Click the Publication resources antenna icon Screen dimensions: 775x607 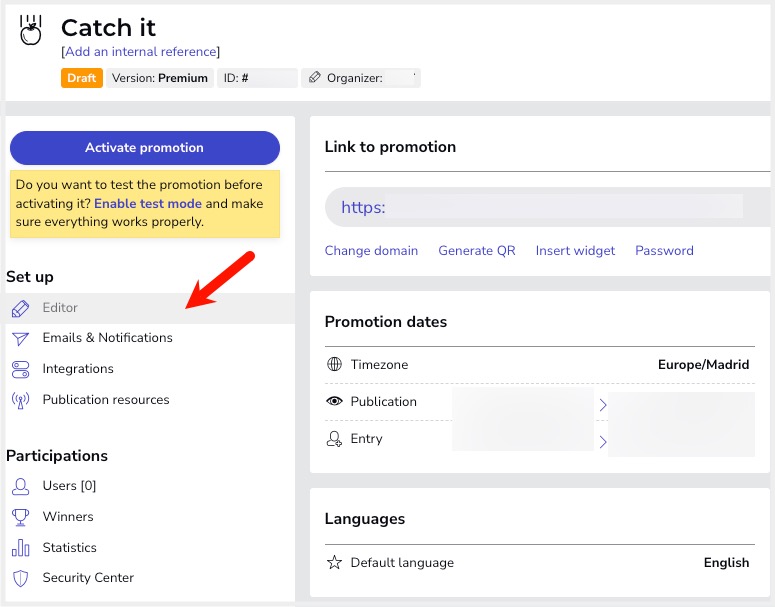point(20,400)
